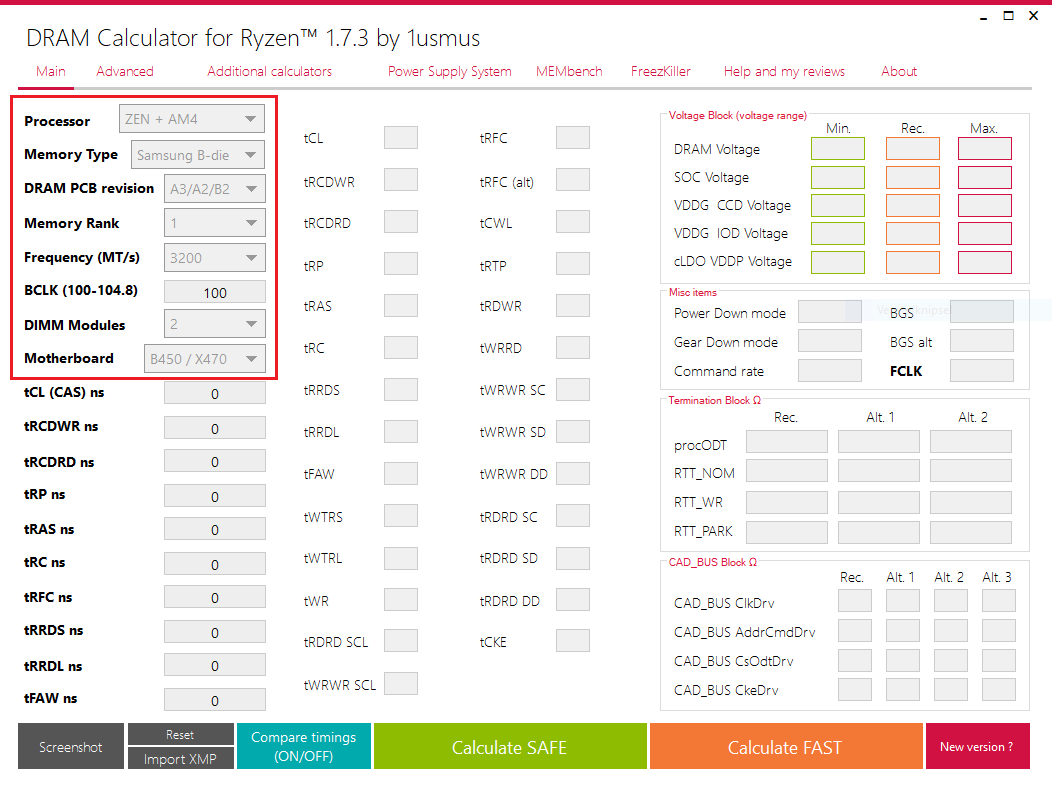
Task: Click the BCLK value input field
Action: 214,293
